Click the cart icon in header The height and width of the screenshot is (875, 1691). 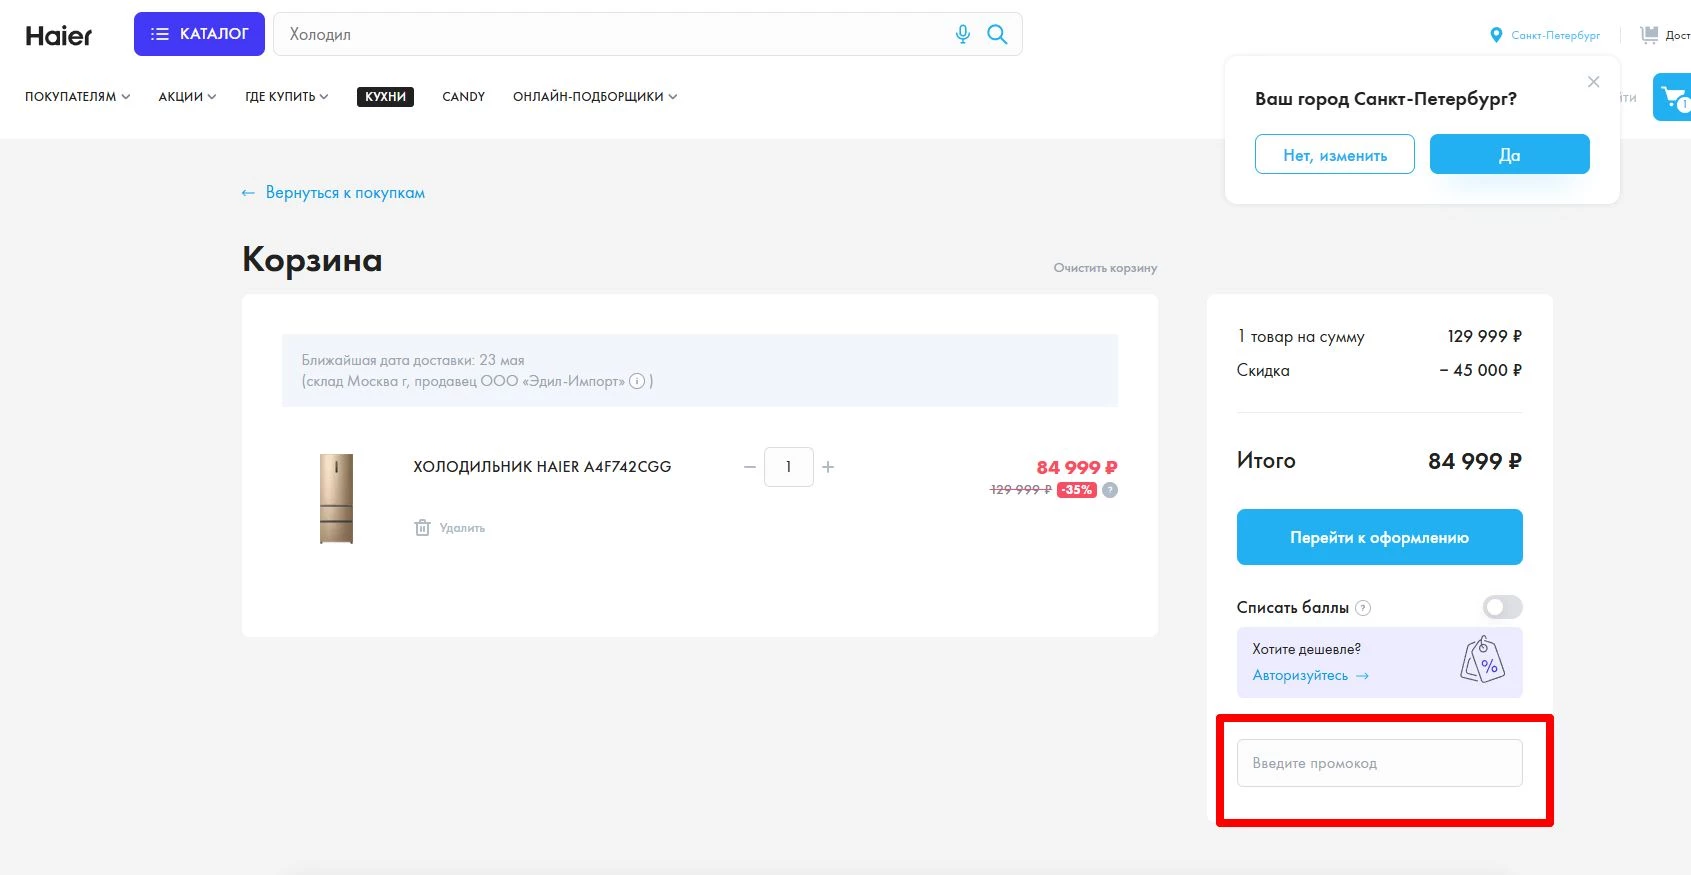1672,98
